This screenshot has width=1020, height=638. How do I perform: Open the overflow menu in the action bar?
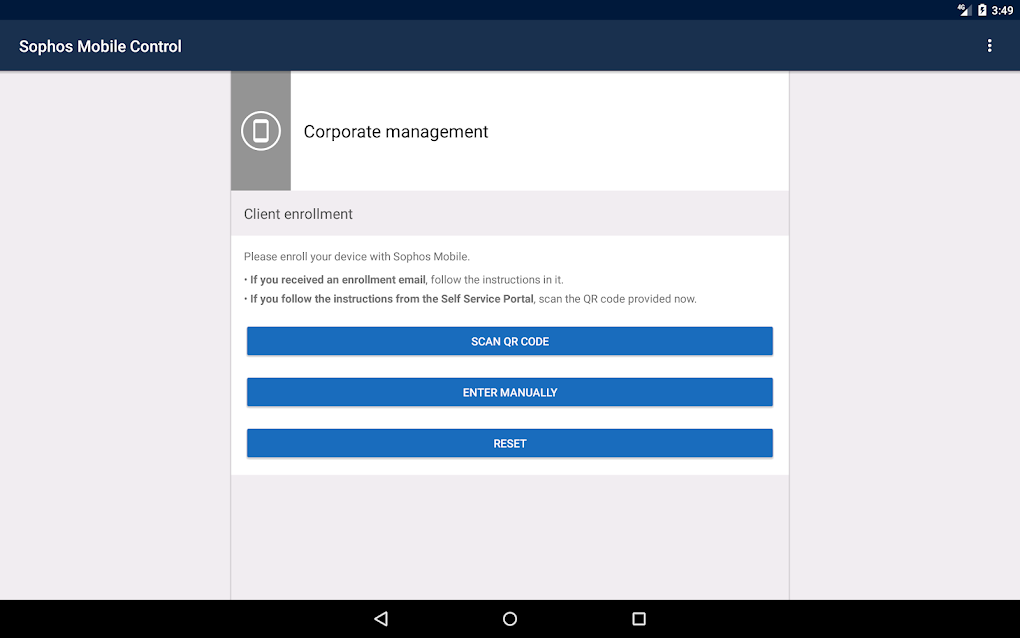pyautogui.click(x=989, y=45)
